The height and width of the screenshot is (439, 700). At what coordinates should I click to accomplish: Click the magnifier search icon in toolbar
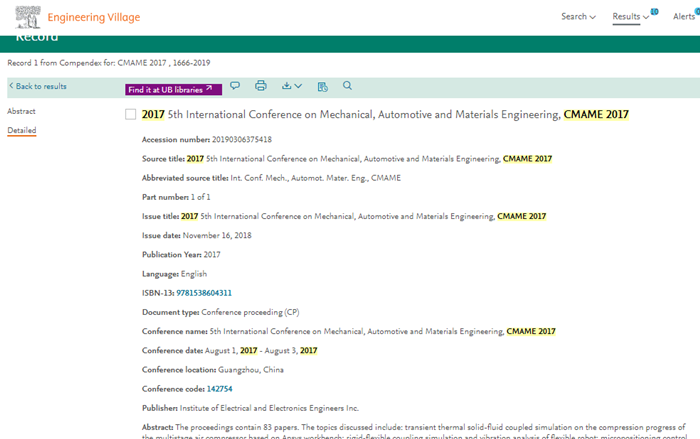(347, 85)
